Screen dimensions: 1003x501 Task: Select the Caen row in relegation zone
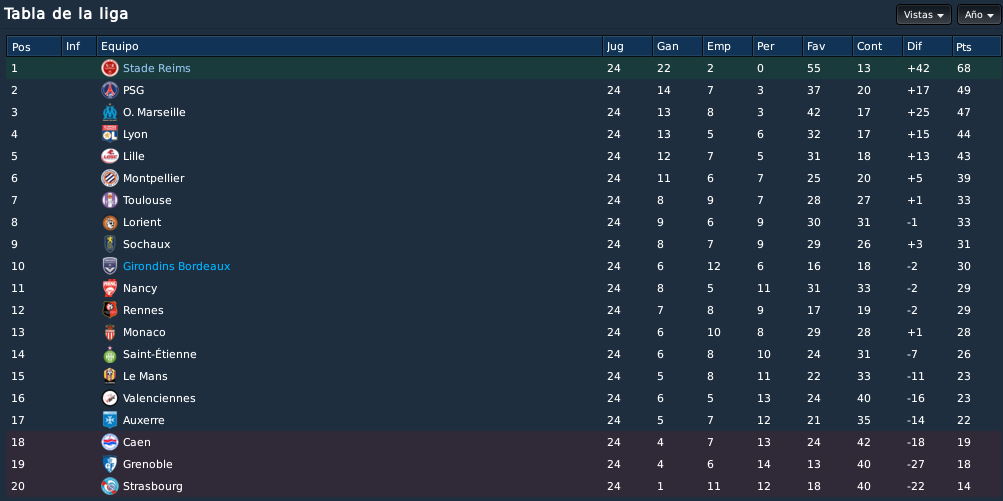[x=503, y=442]
